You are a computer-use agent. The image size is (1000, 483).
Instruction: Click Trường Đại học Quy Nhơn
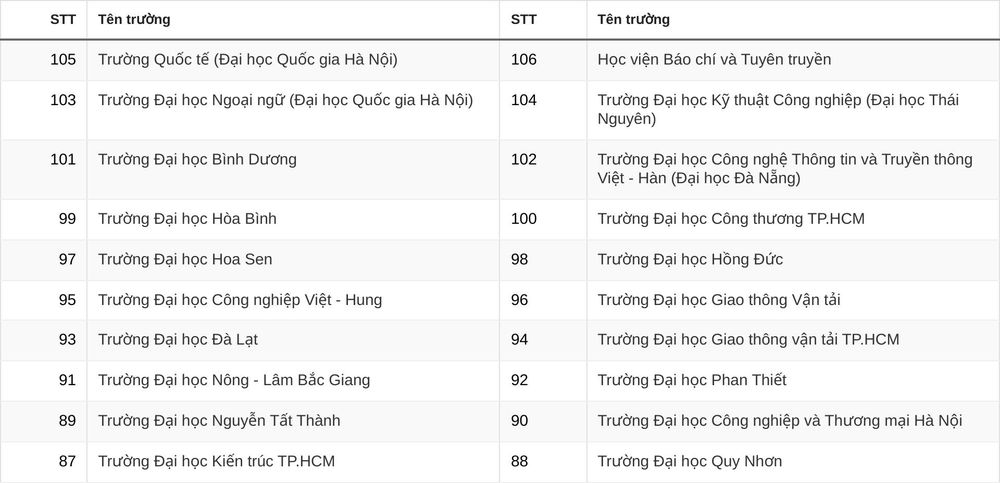coord(689,461)
